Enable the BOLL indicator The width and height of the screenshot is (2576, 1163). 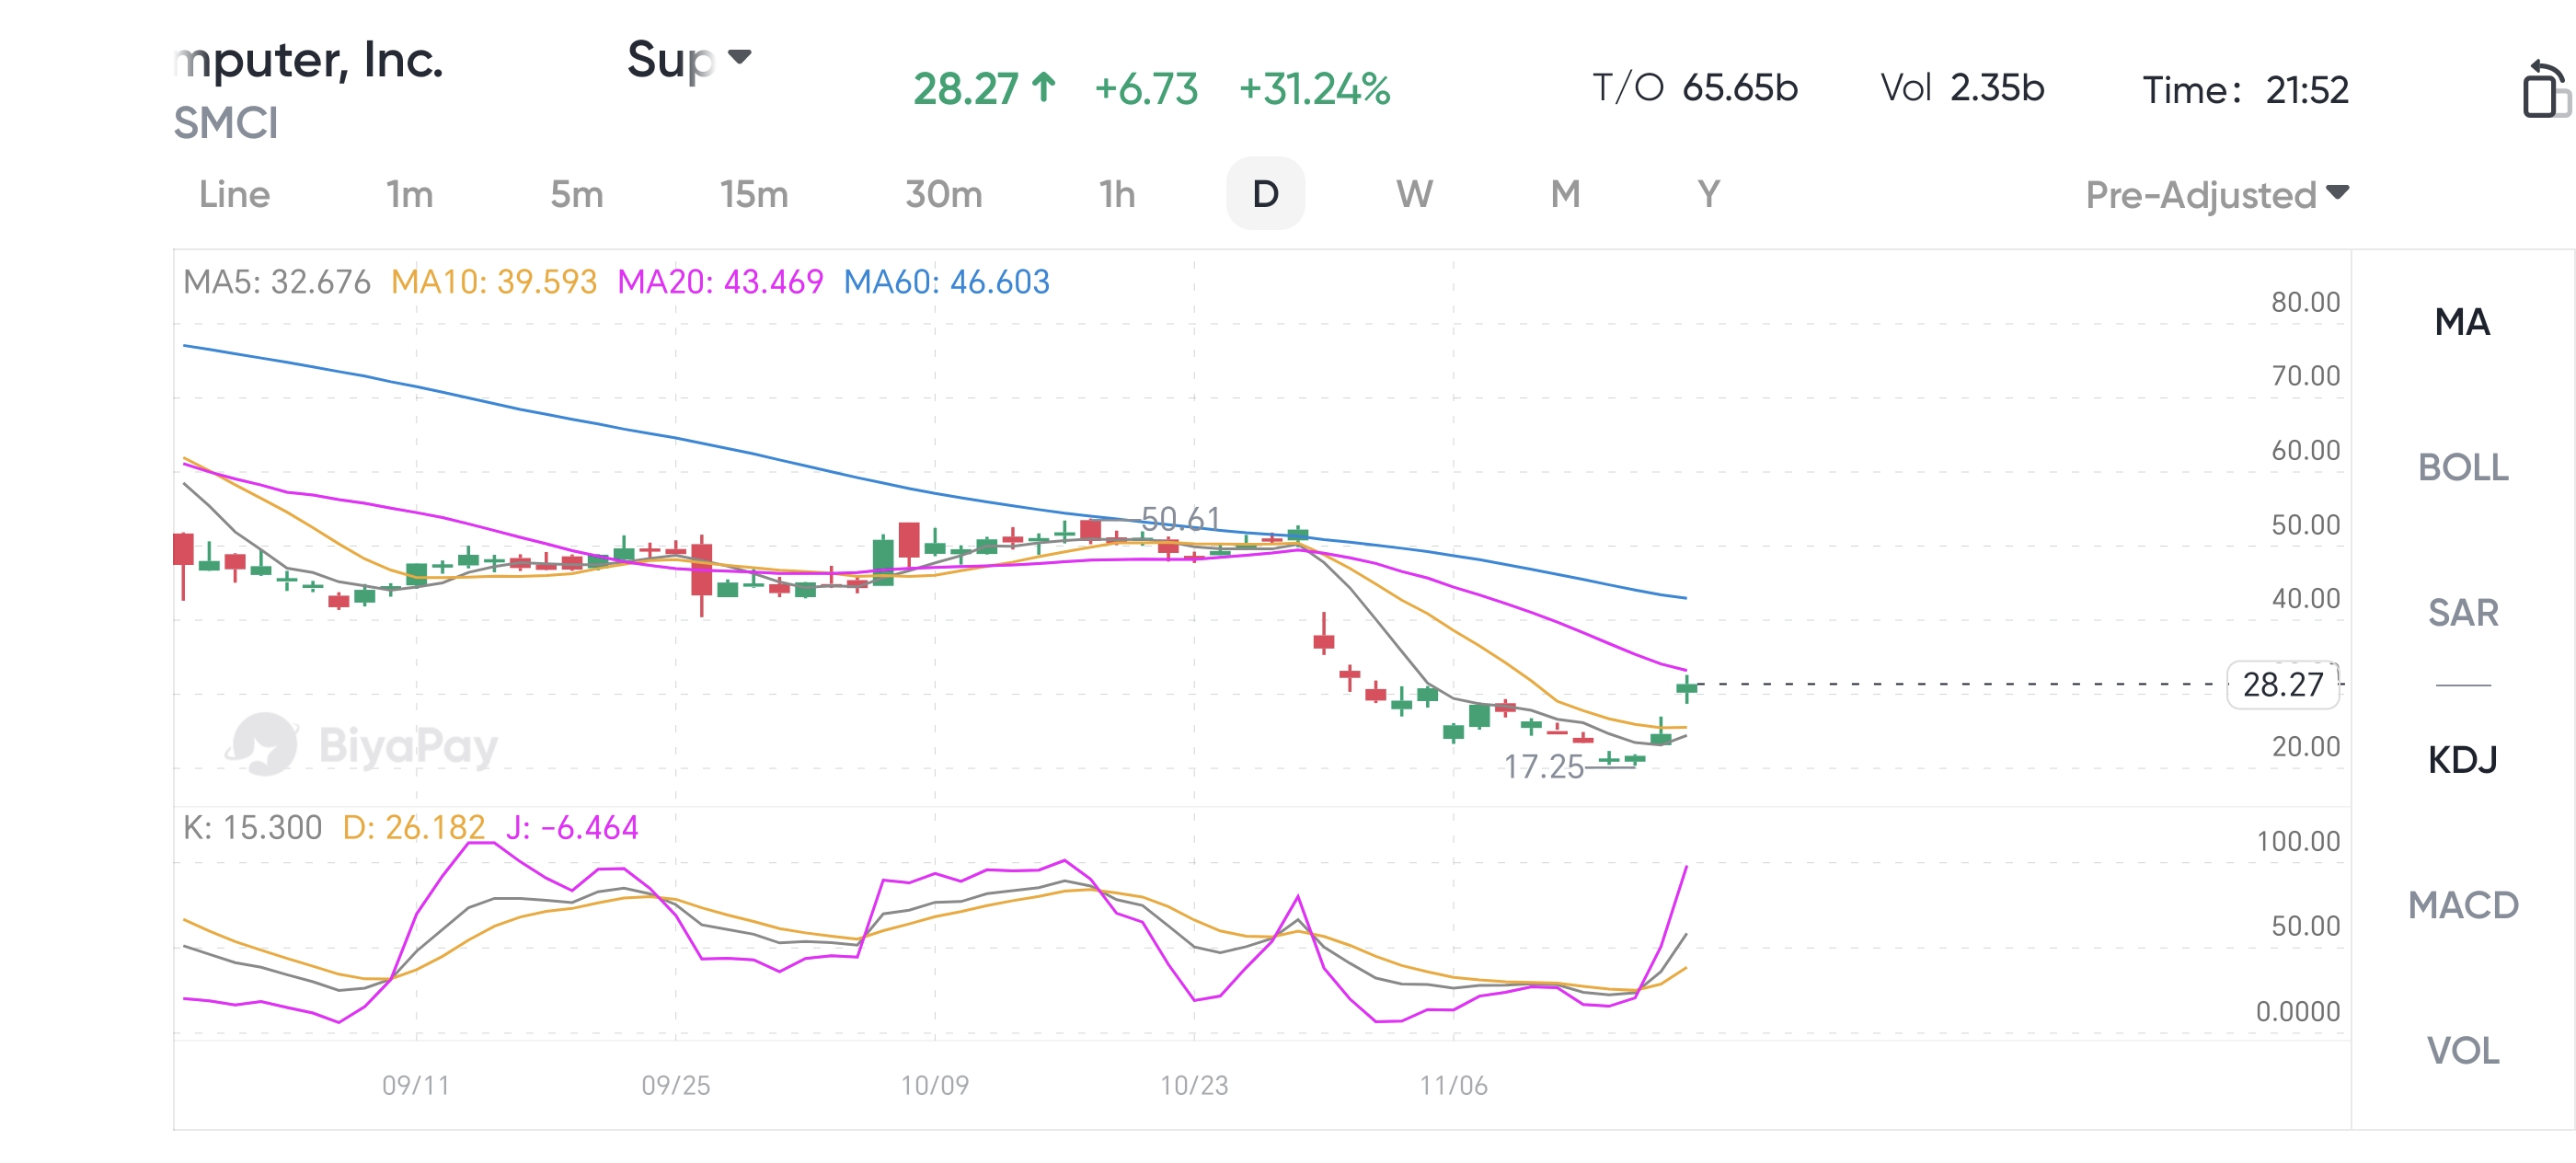coord(2462,467)
